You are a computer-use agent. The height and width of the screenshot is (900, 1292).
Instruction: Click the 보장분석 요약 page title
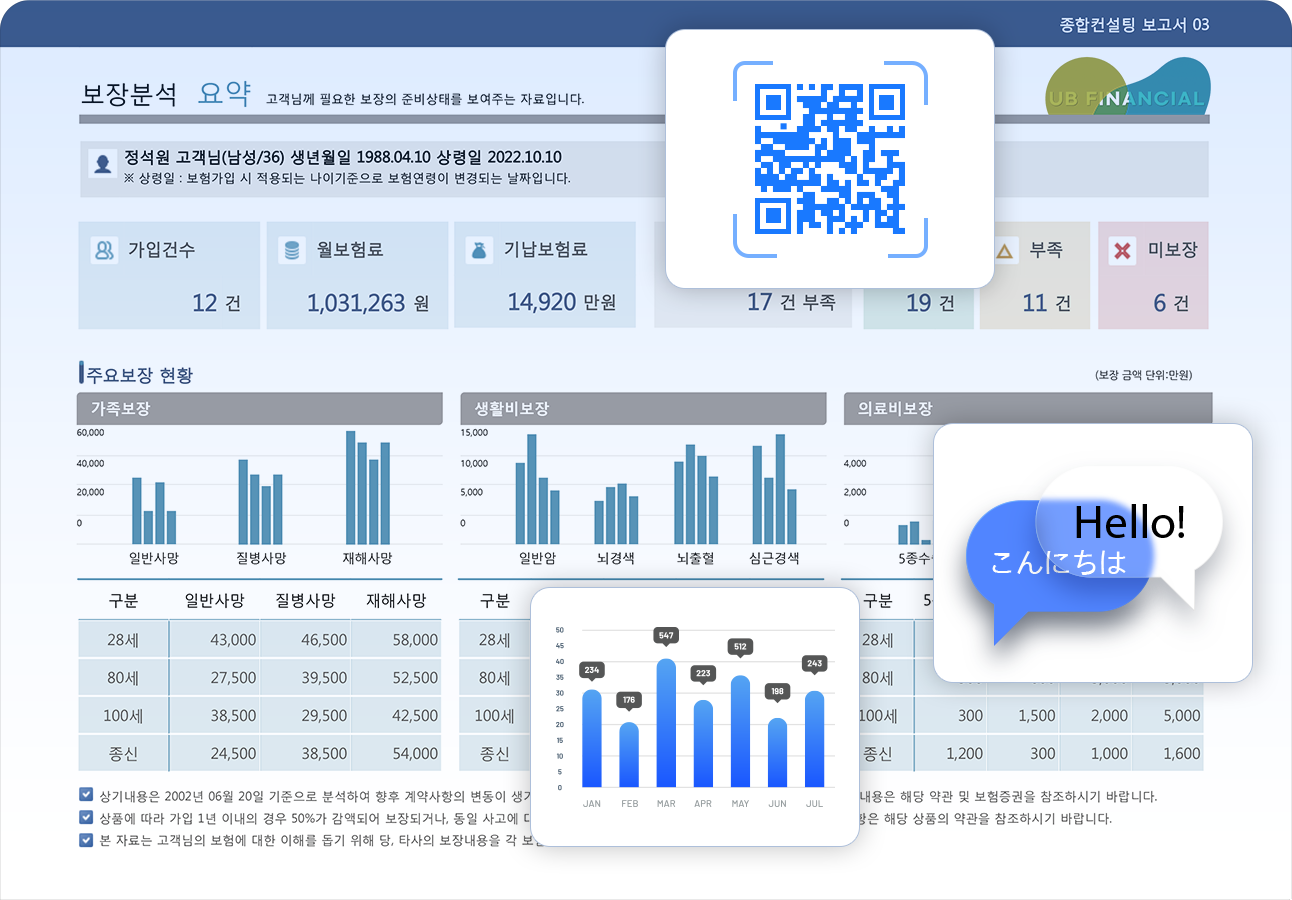(166, 94)
